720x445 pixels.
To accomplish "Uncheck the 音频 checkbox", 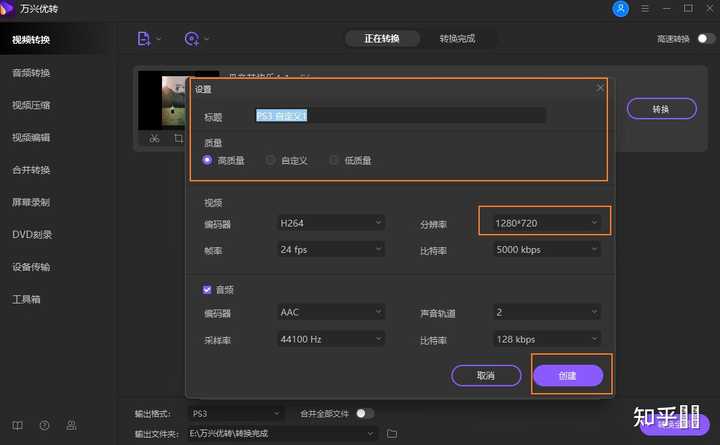I will [207, 289].
